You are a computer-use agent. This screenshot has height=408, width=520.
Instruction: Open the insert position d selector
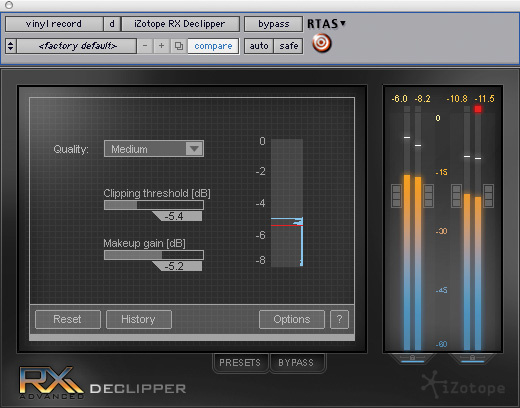click(112, 24)
